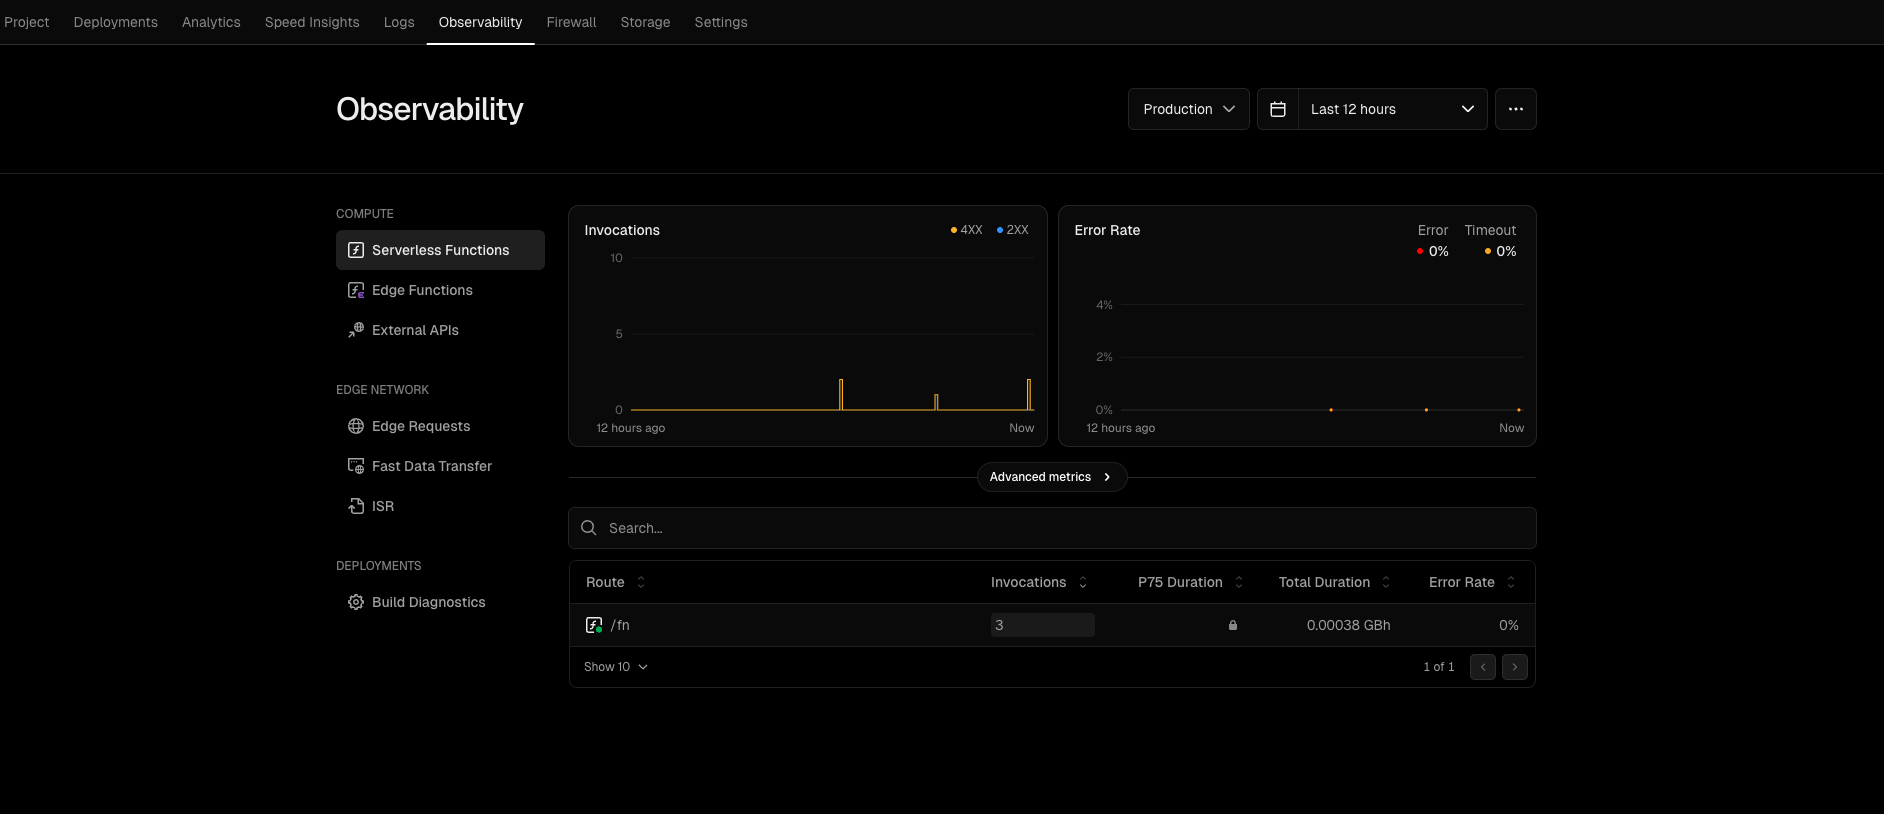1884x814 pixels.
Task: Open the Settings tab
Action: pos(721,22)
